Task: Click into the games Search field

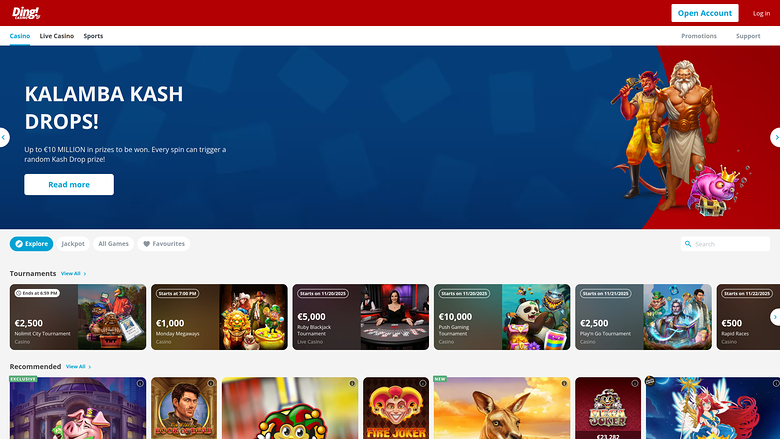Action: pos(730,244)
